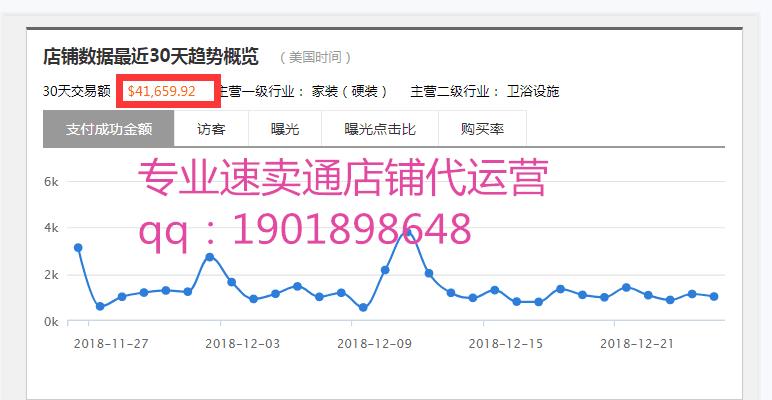Image resolution: width=772 pixels, height=400 pixels.
Task: Click the 家装(硬装) industry value
Action: [350, 91]
